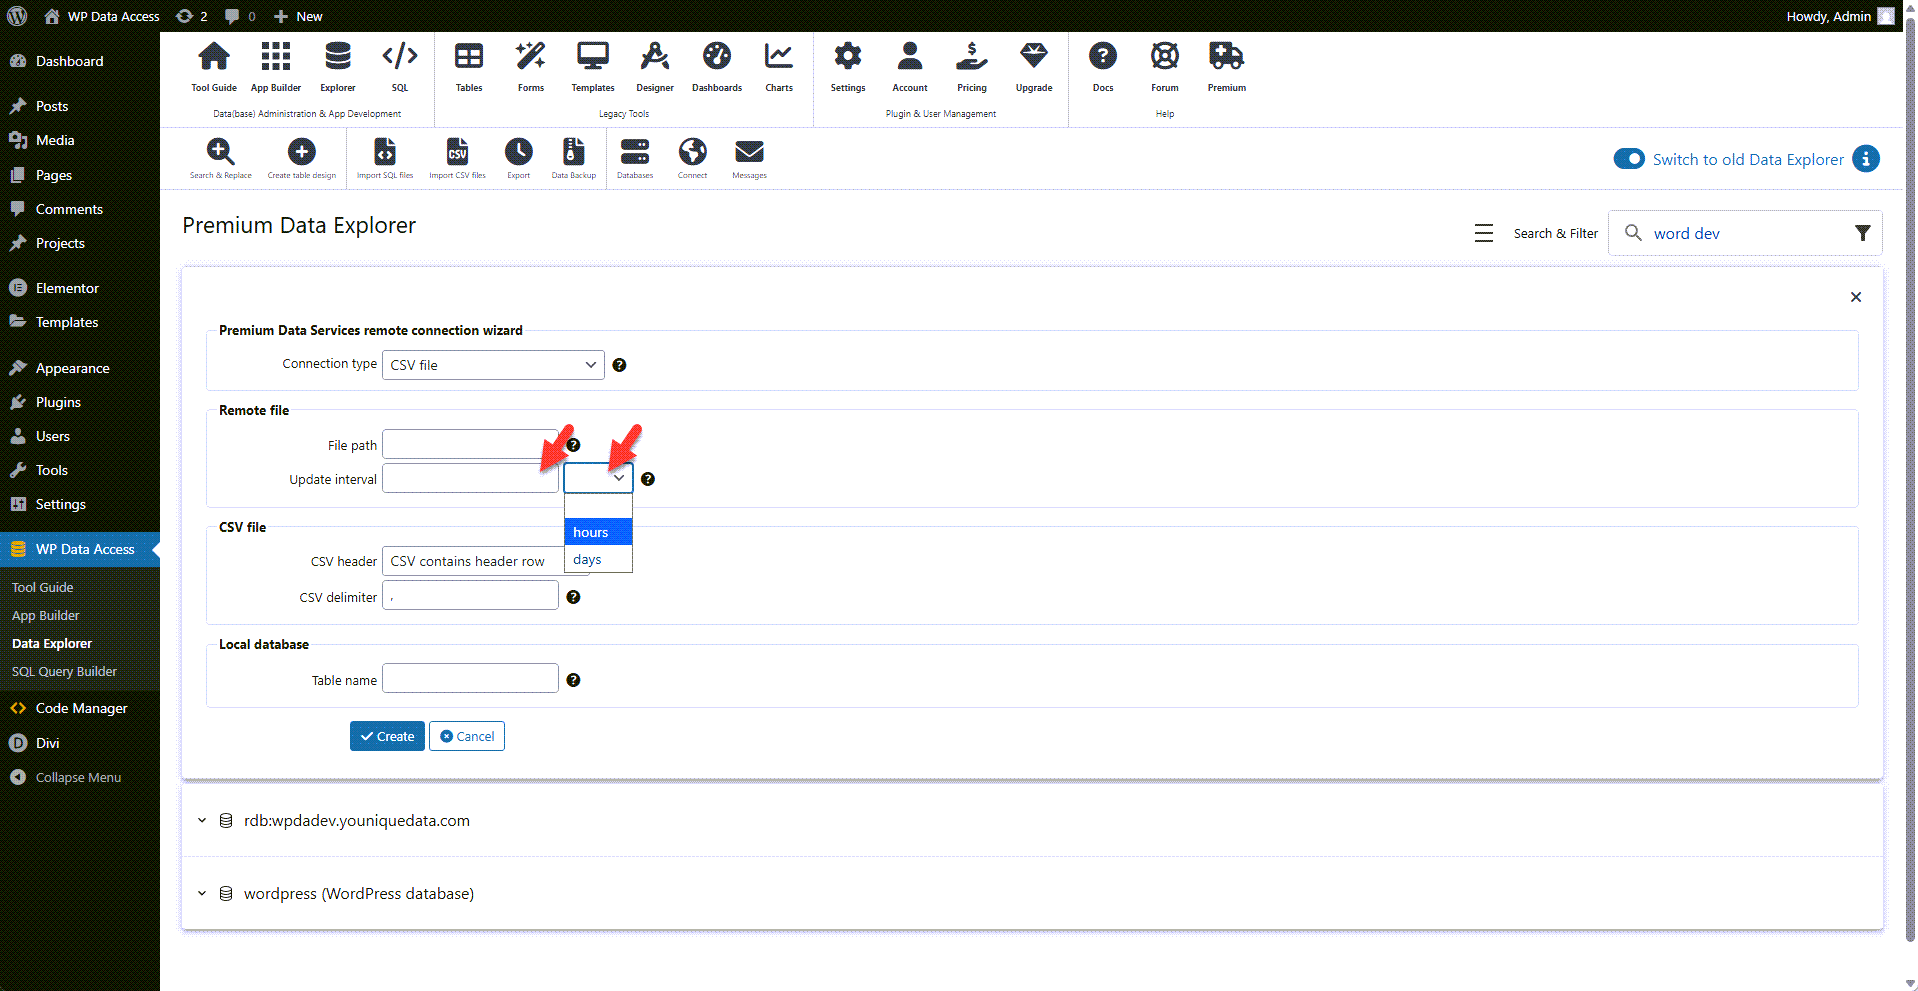The height and width of the screenshot is (991, 1918).
Task: Click the Create button
Action: click(x=387, y=736)
